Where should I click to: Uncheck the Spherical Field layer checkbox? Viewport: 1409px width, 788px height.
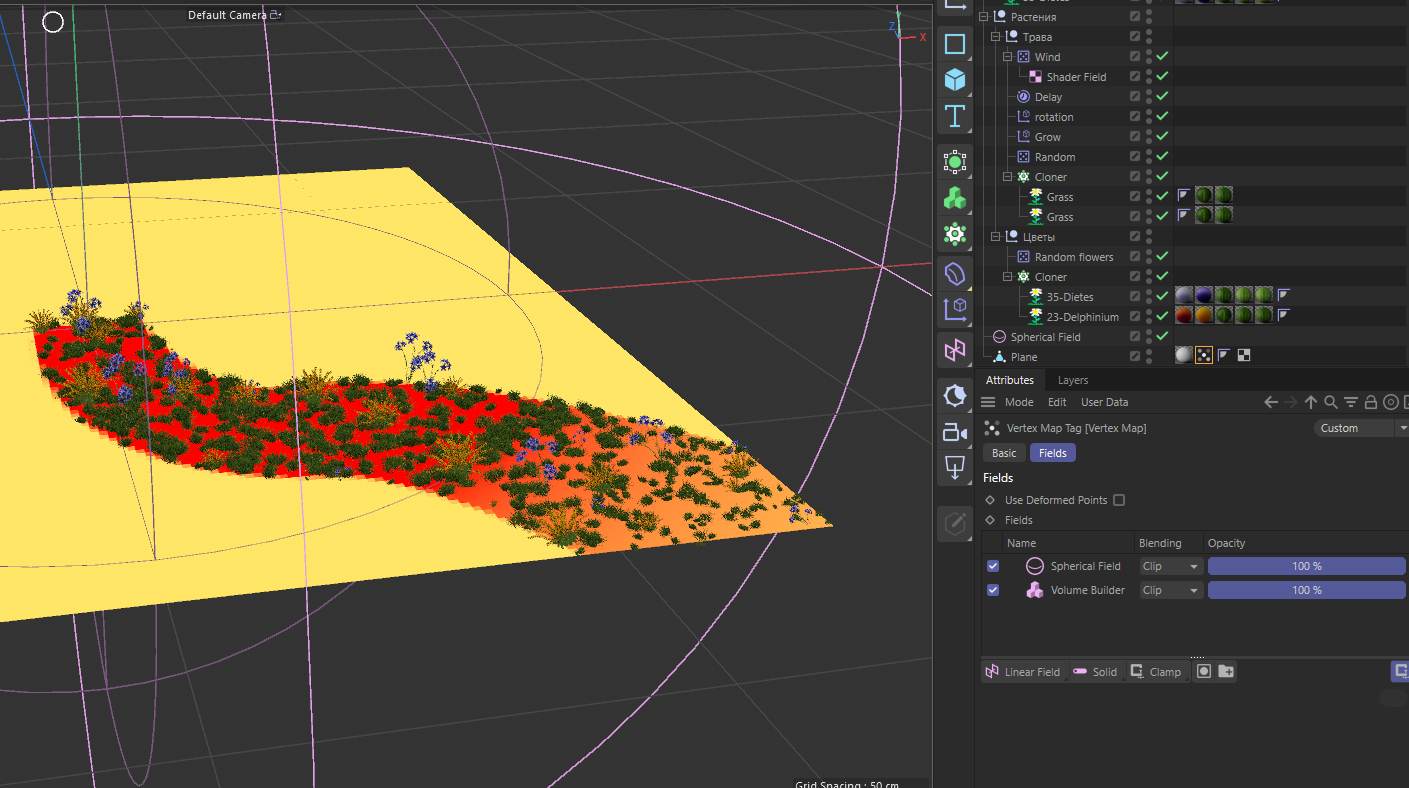pos(993,566)
